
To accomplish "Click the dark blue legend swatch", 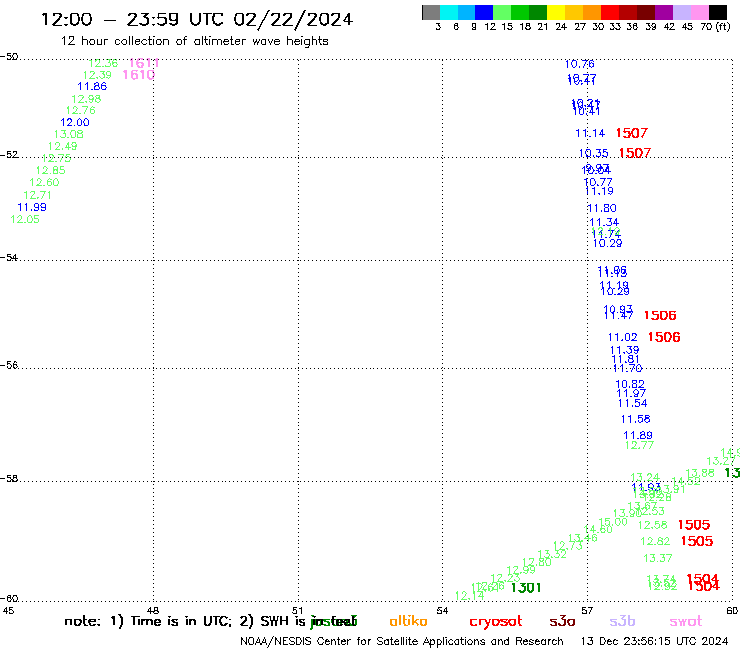I will coord(484,12).
